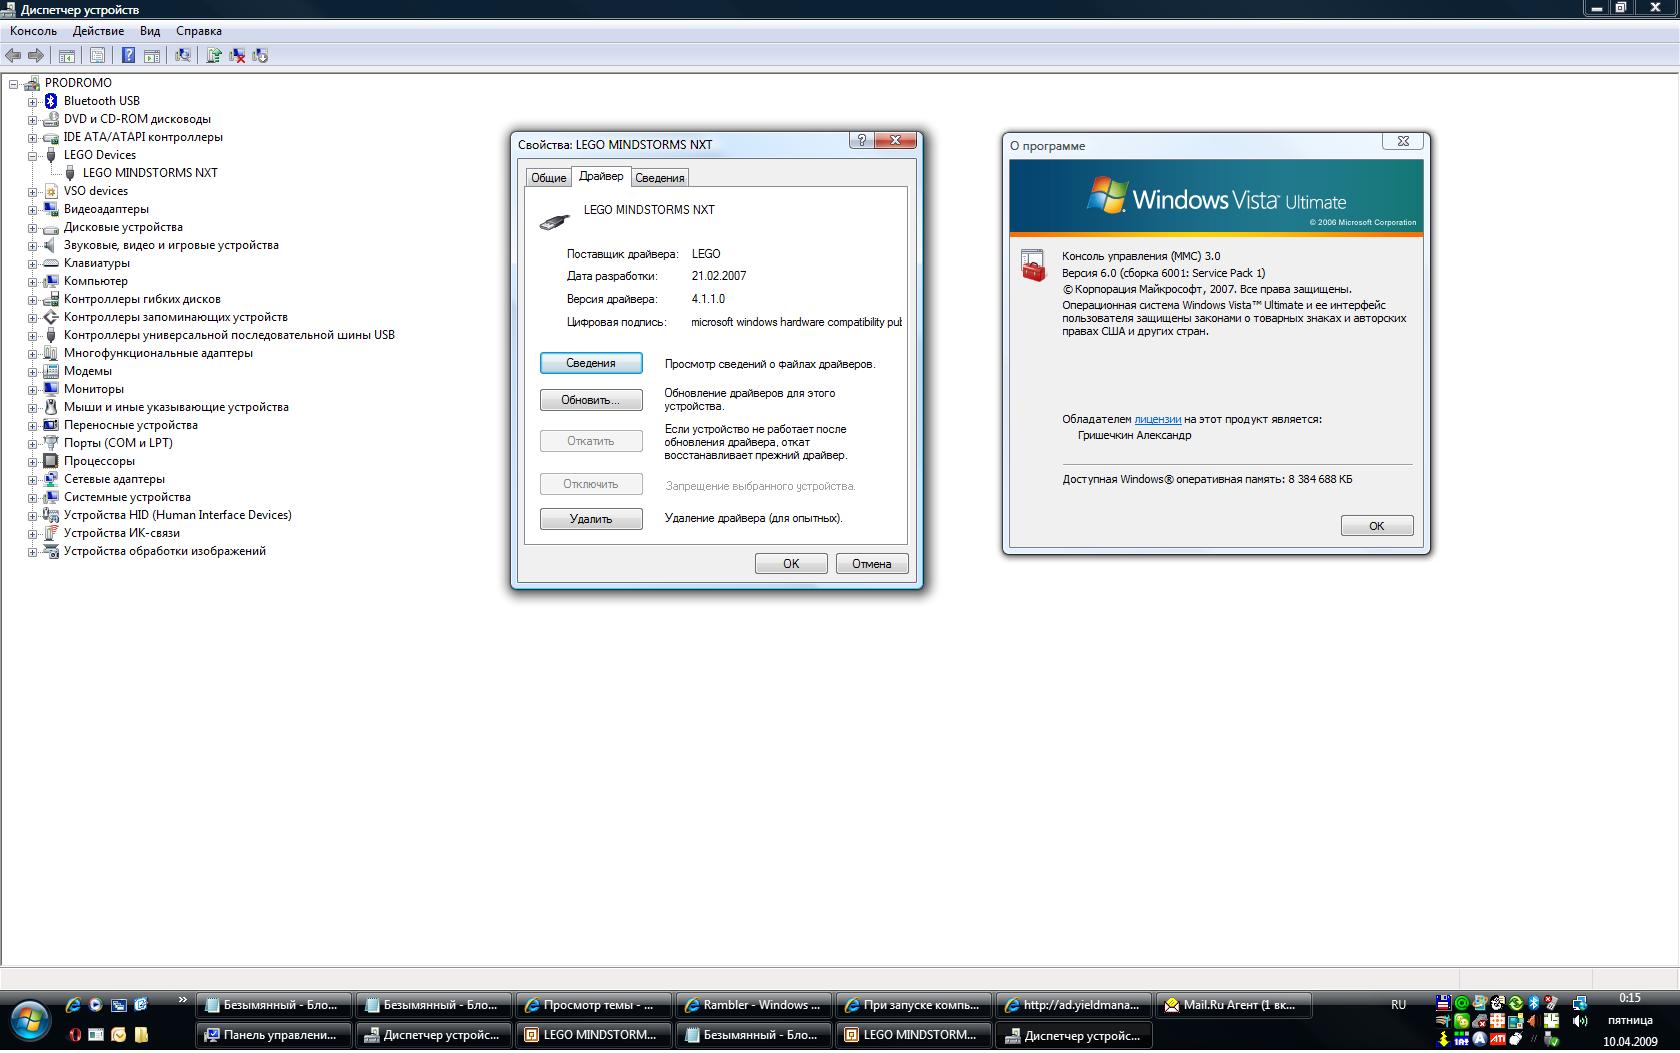Click the Show/Hide console tree toolbar icon
The image size is (1680, 1053).
pyautogui.click(x=67, y=56)
